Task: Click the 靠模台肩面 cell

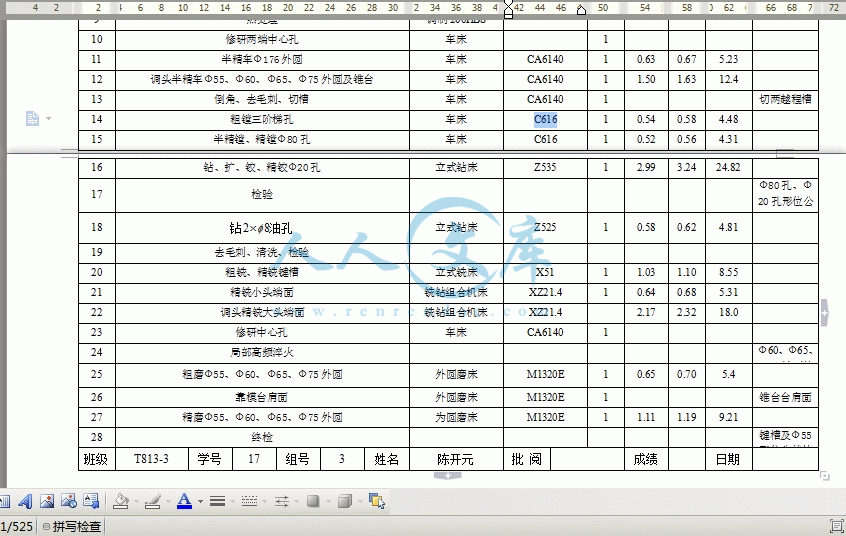Action: coord(262,397)
